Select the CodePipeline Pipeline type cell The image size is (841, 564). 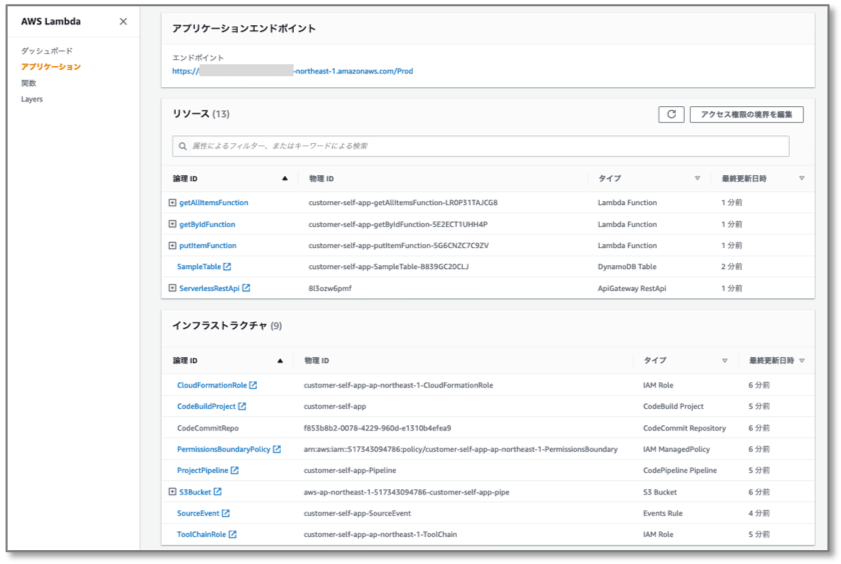(680, 470)
